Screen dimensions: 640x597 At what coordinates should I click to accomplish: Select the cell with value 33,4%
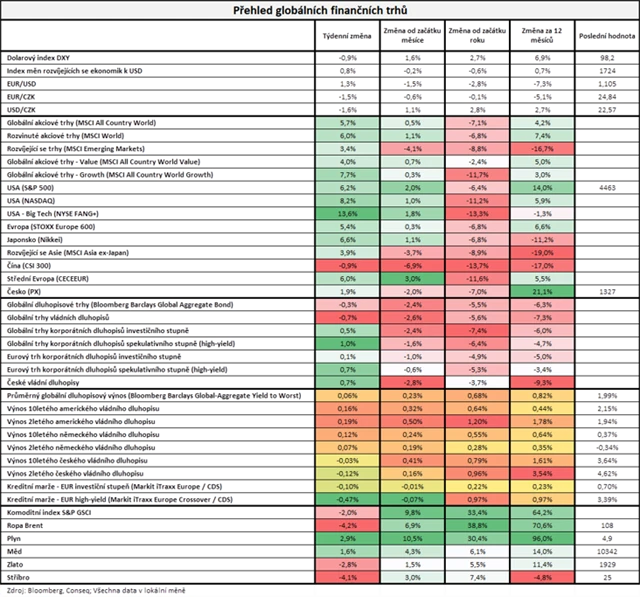tap(477, 512)
